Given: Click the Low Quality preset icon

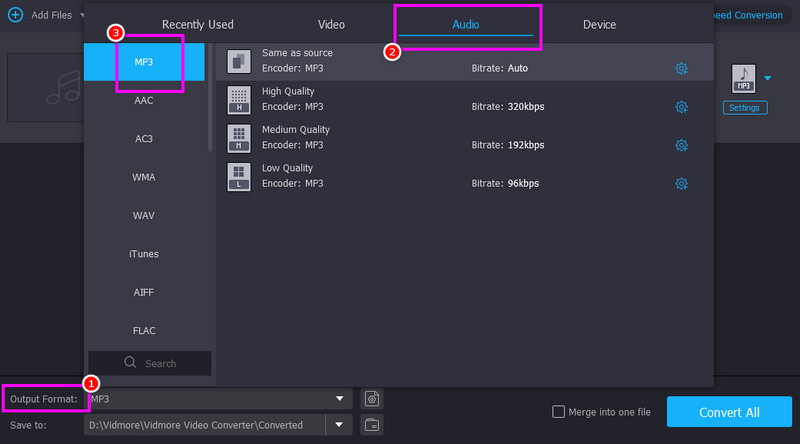Looking at the screenshot, I should click(239, 177).
